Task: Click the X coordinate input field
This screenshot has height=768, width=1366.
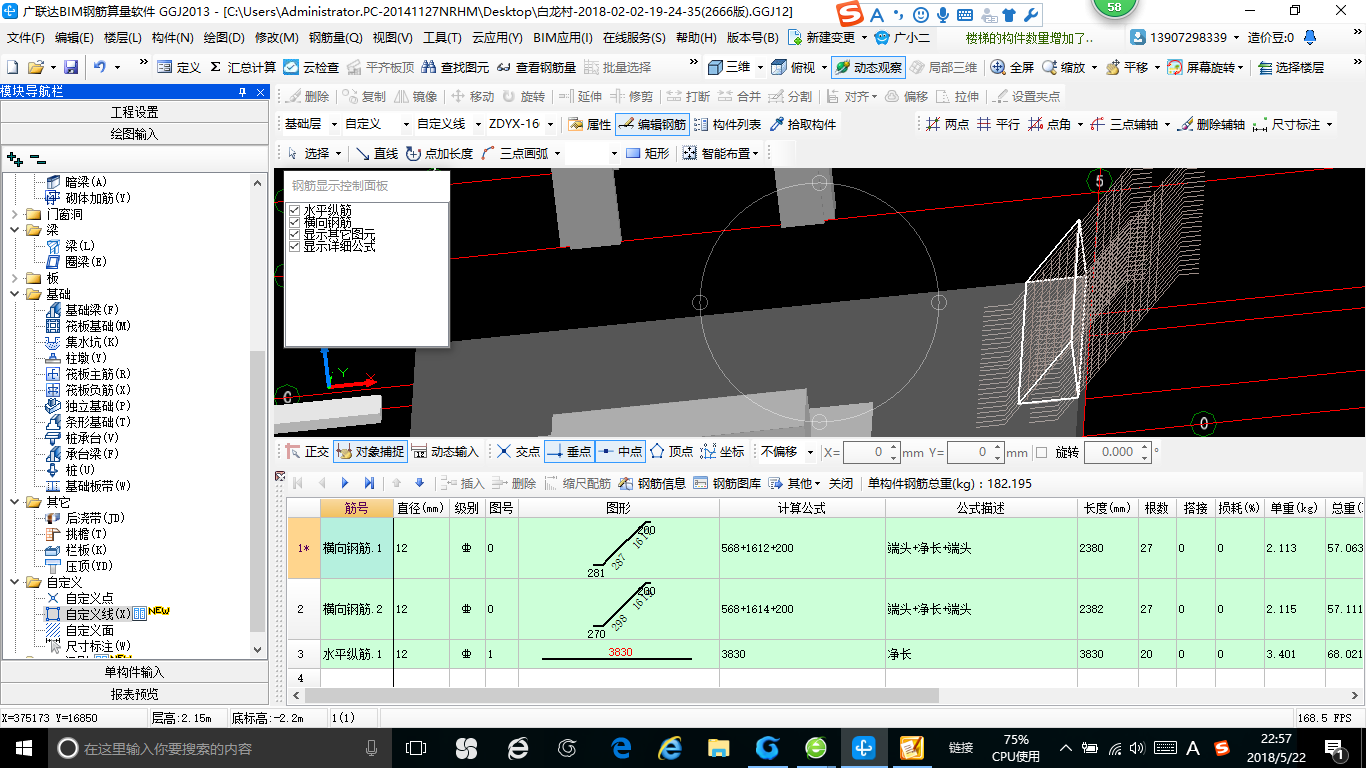Action: click(872, 452)
